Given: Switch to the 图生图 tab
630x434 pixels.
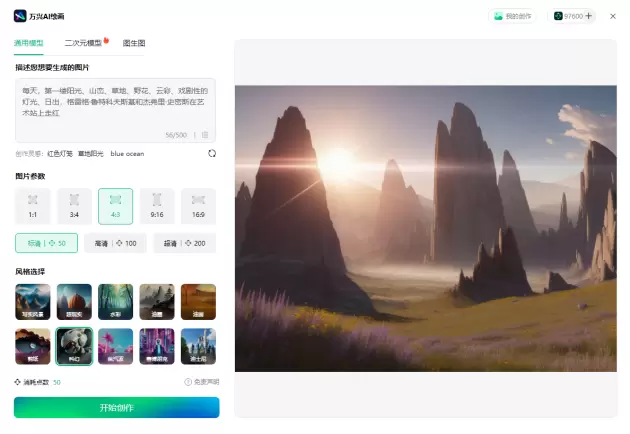Looking at the screenshot, I should 134,44.
